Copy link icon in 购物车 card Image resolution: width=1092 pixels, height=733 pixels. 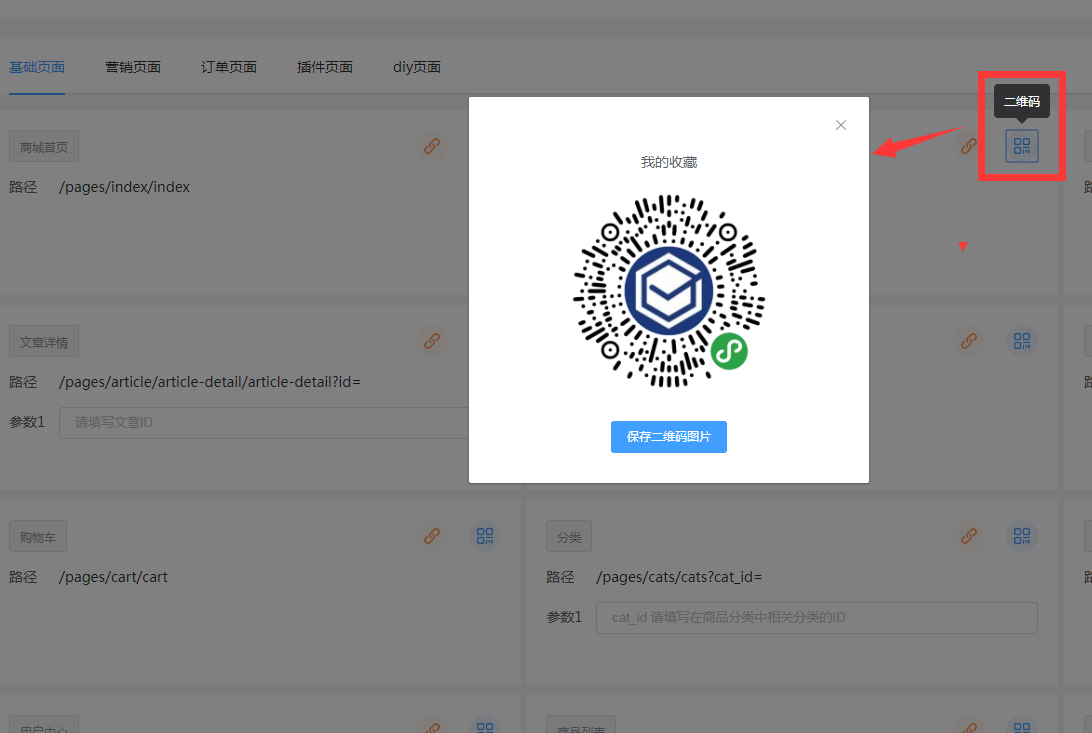pyautogui.click(x=432, y=536)
